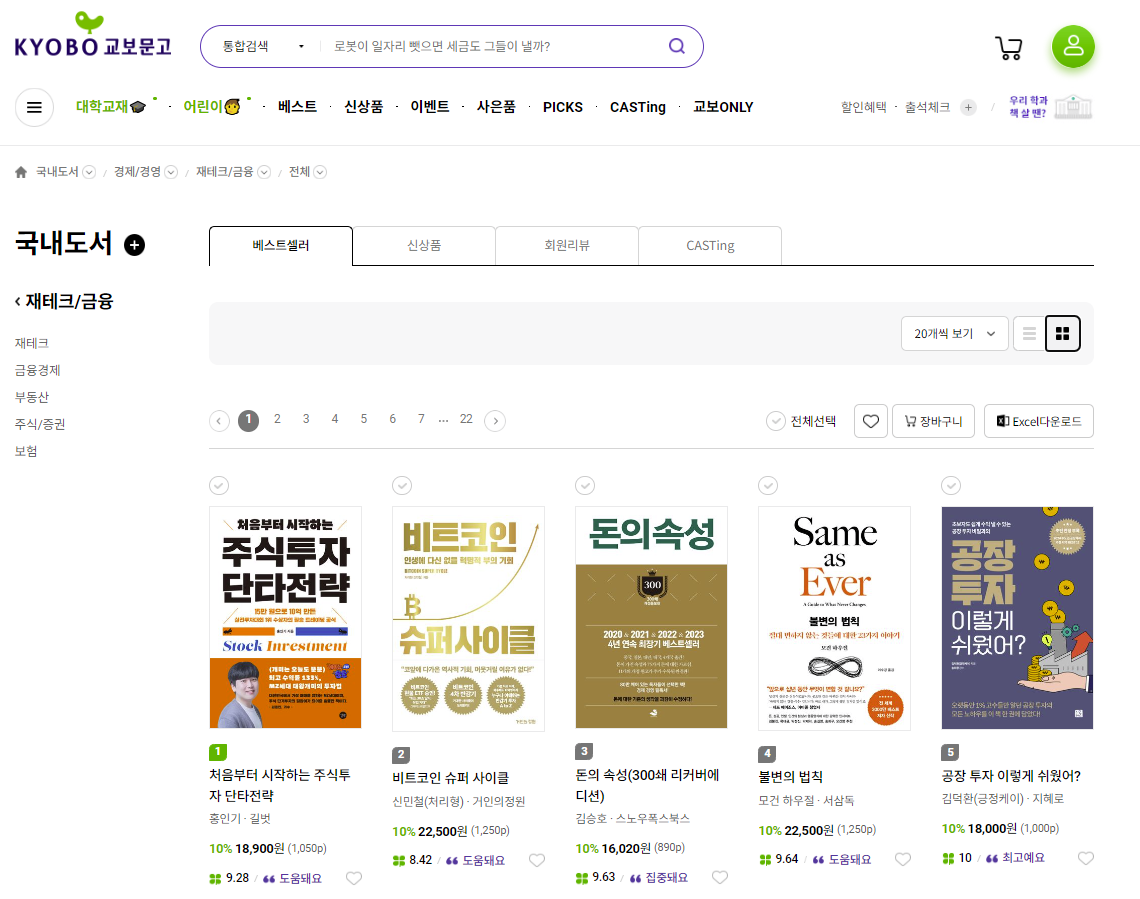1140x899 pixels.
Task: Open the 주식/증권 sidebar category
Action: pos(40,424)
